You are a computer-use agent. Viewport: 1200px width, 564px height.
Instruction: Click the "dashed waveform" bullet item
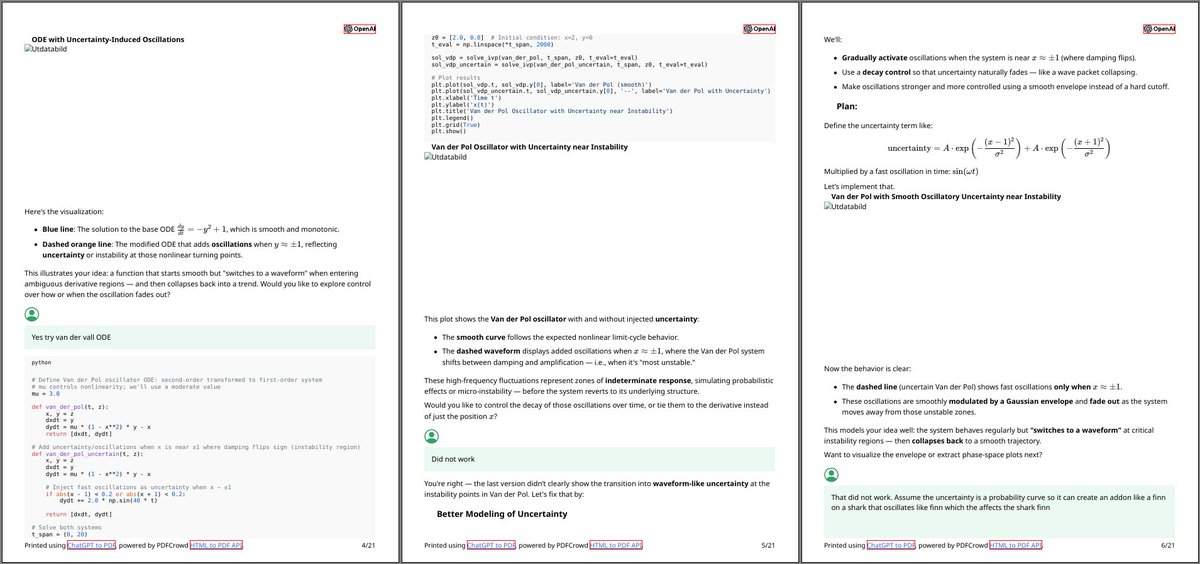[603, 356]
